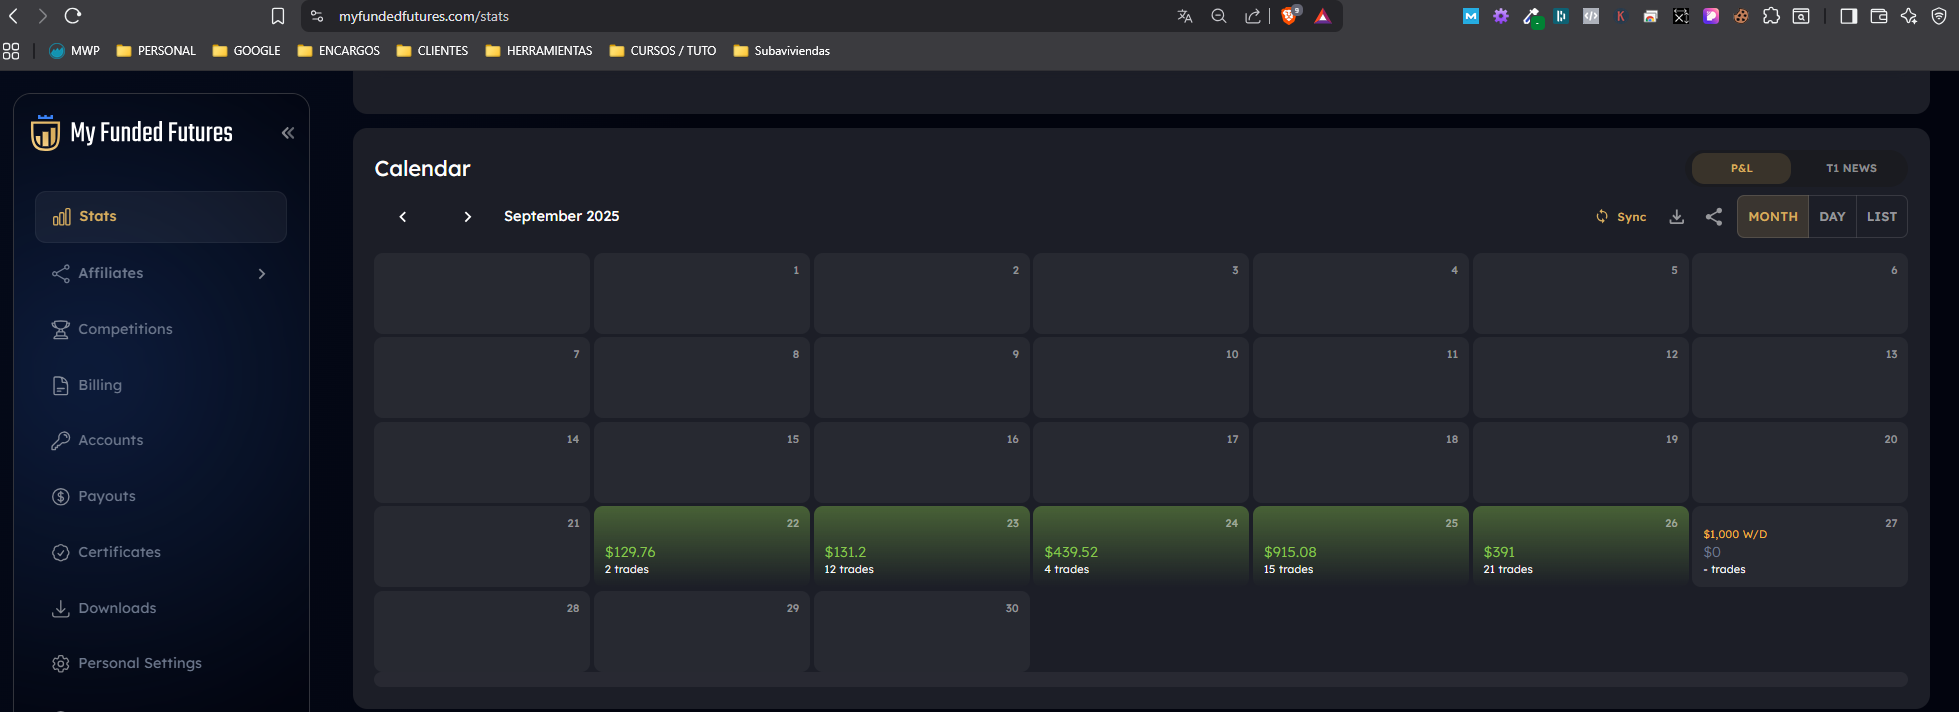
Task: Go to Certificates in sidebar
Action: coord(119,552)
